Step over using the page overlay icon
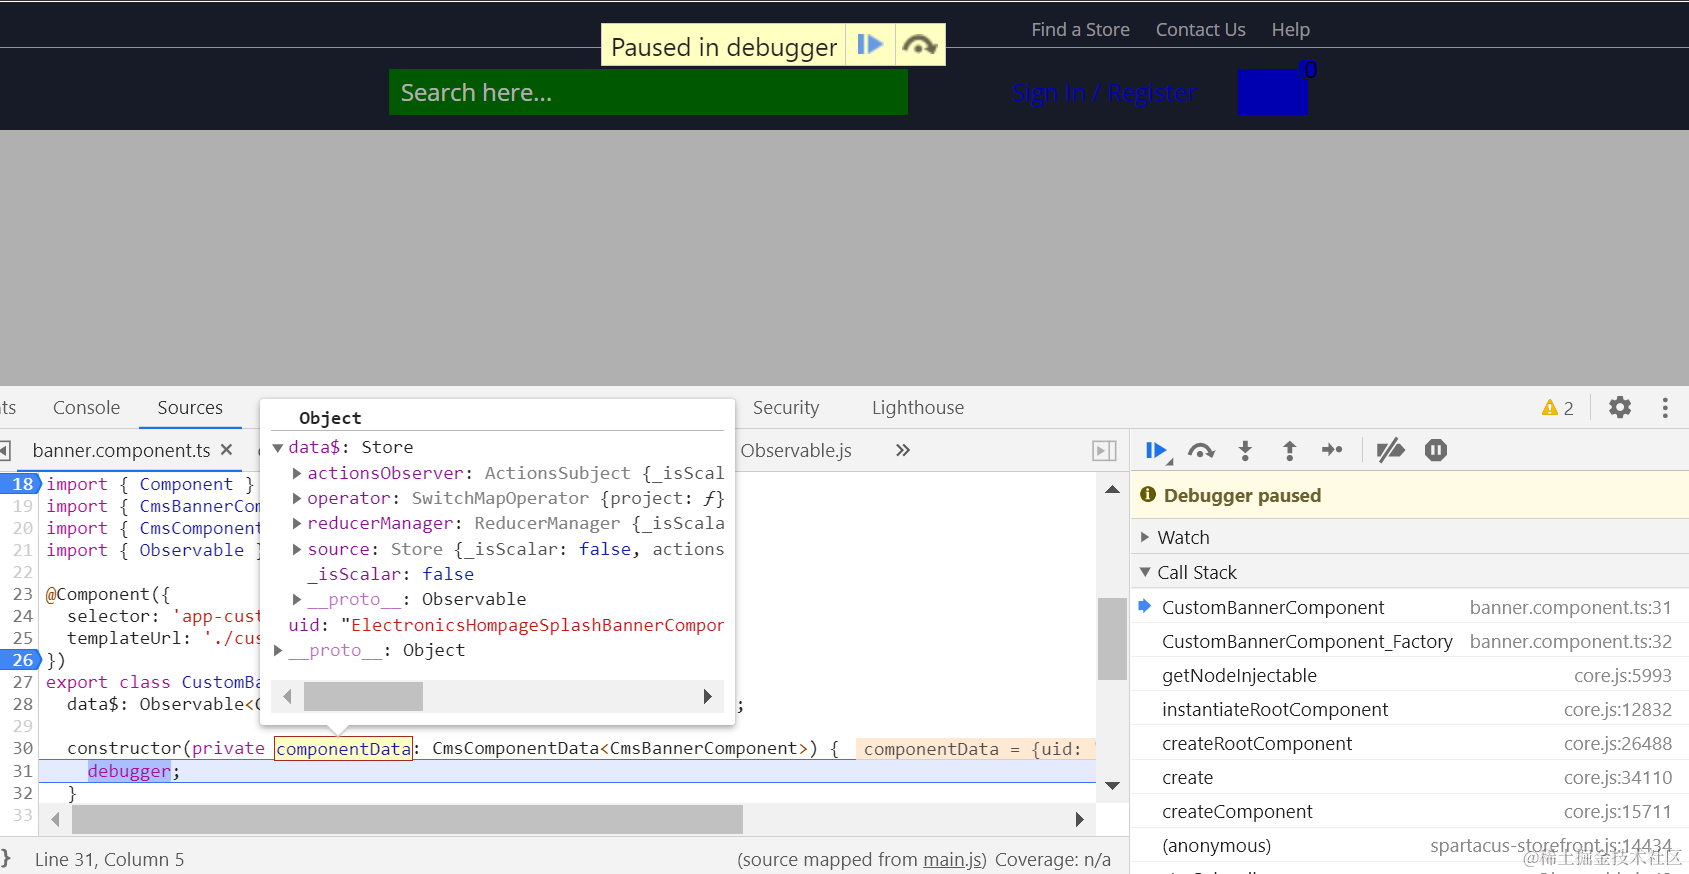Viewport: 1689px width, 874px height. (x=919, y=45)
